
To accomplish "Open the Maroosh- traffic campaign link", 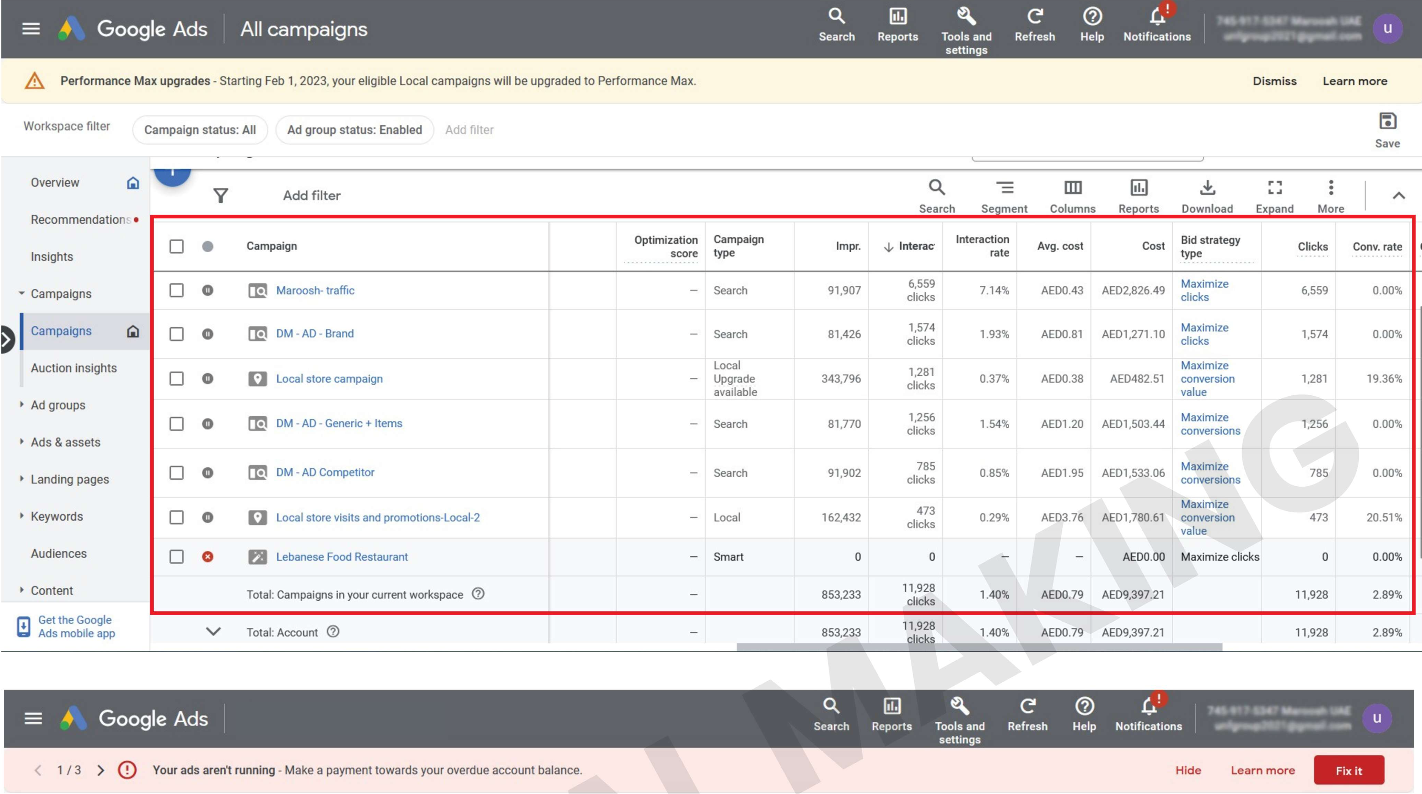I will [x=315, y=290].
